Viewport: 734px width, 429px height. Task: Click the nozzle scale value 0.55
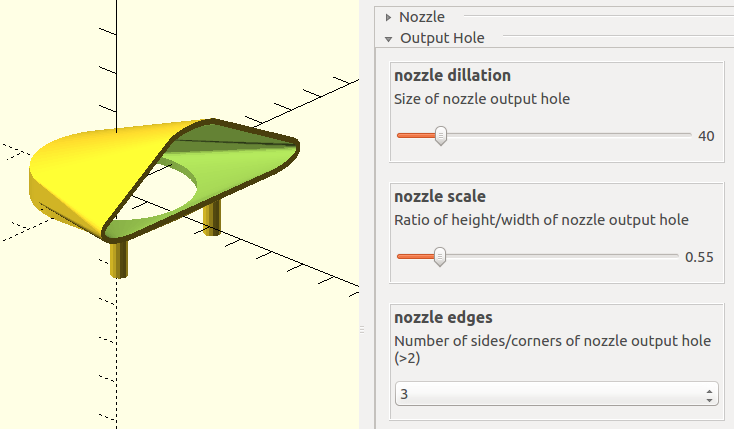[699, 257]
